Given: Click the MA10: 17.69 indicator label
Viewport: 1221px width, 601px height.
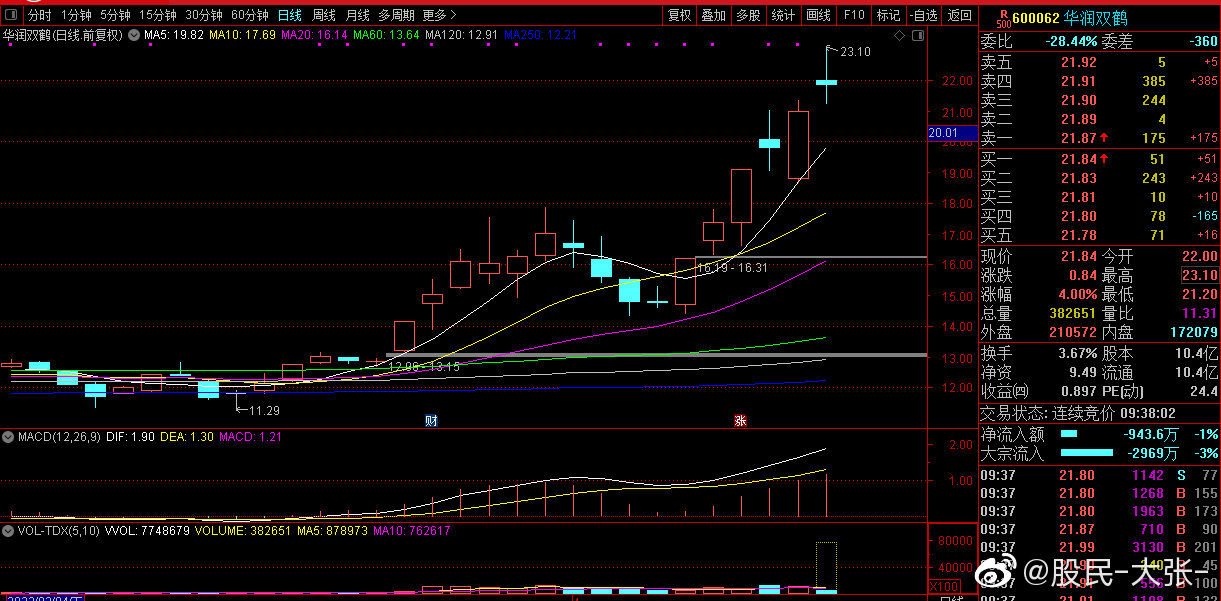Looking at the screenshot, I should coord(243,34).
